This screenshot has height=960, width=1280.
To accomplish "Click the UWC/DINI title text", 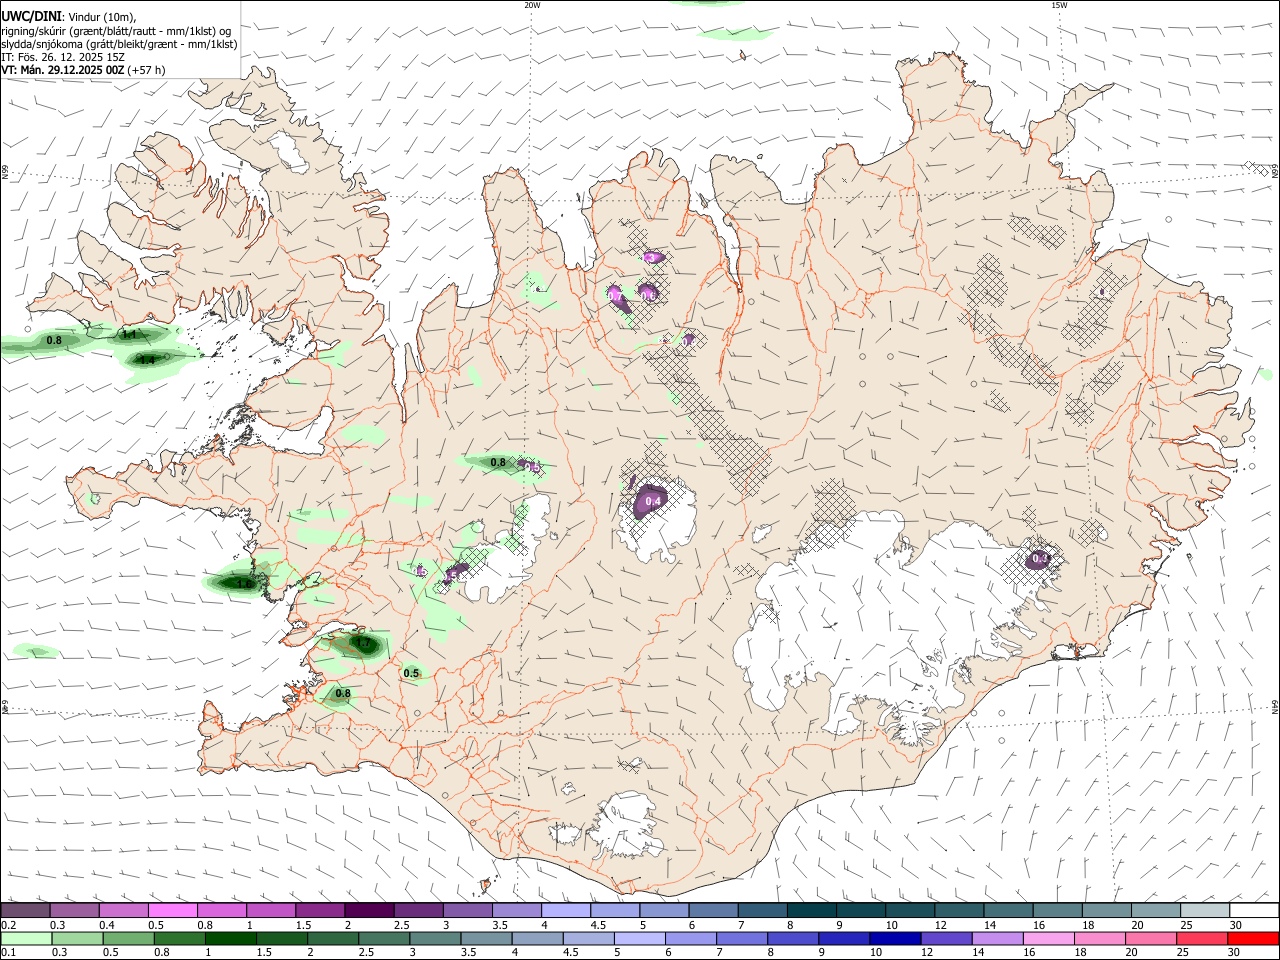I will pos(31,17).
